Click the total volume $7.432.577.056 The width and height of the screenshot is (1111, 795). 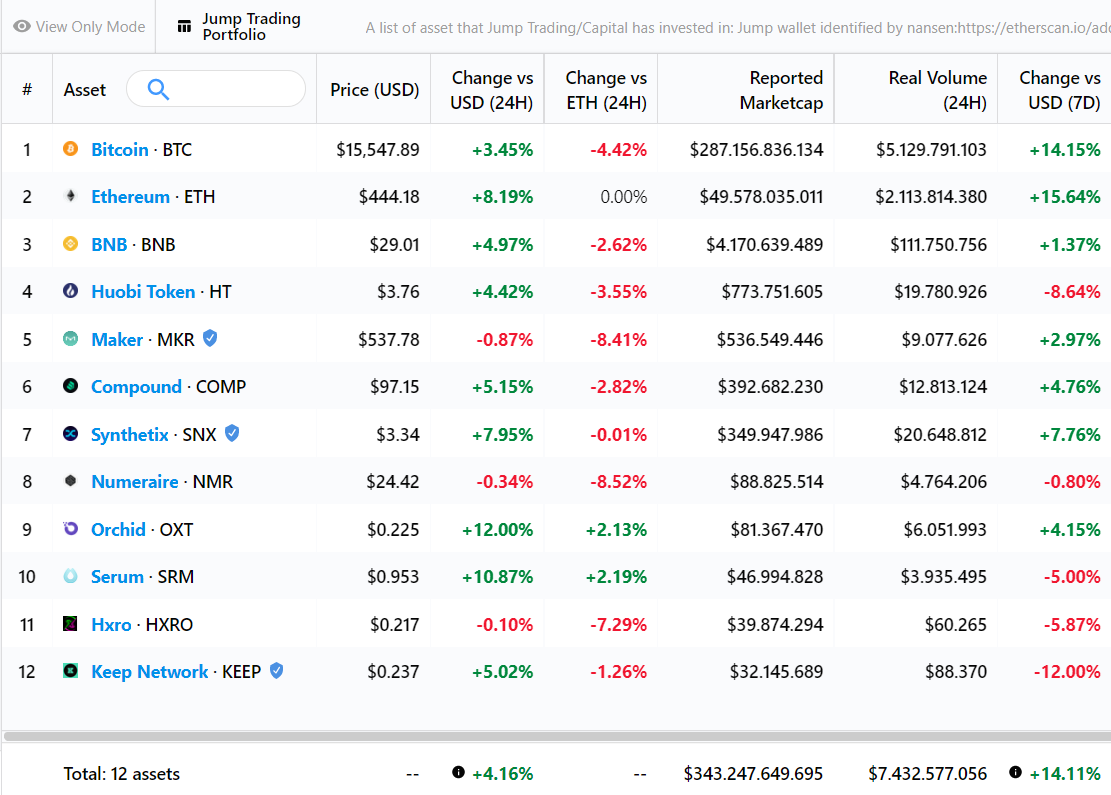pyautogui.click(x=927, y=774)
